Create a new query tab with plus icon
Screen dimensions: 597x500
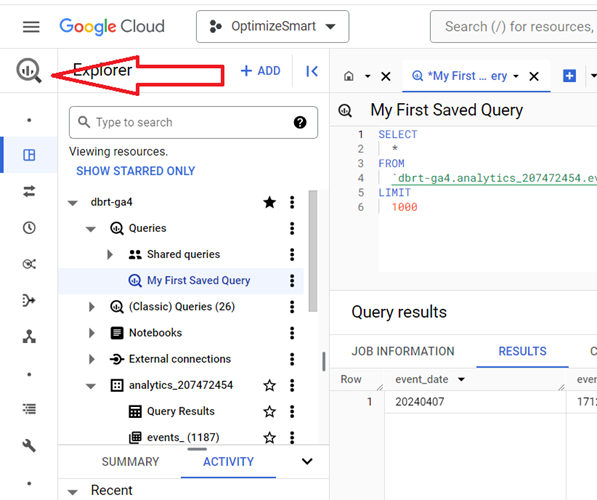569,76
